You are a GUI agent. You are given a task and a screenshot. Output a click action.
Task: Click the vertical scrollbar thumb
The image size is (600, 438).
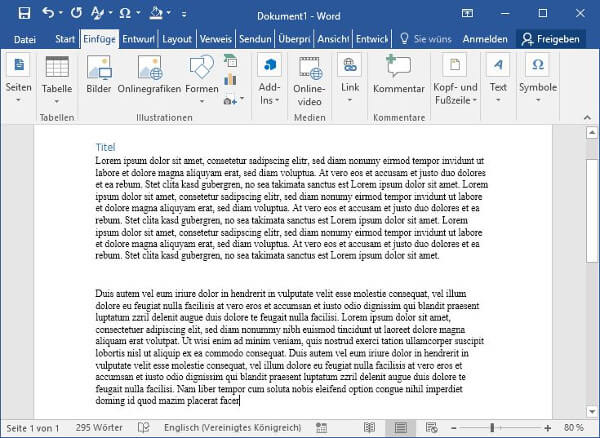point(592,210)
